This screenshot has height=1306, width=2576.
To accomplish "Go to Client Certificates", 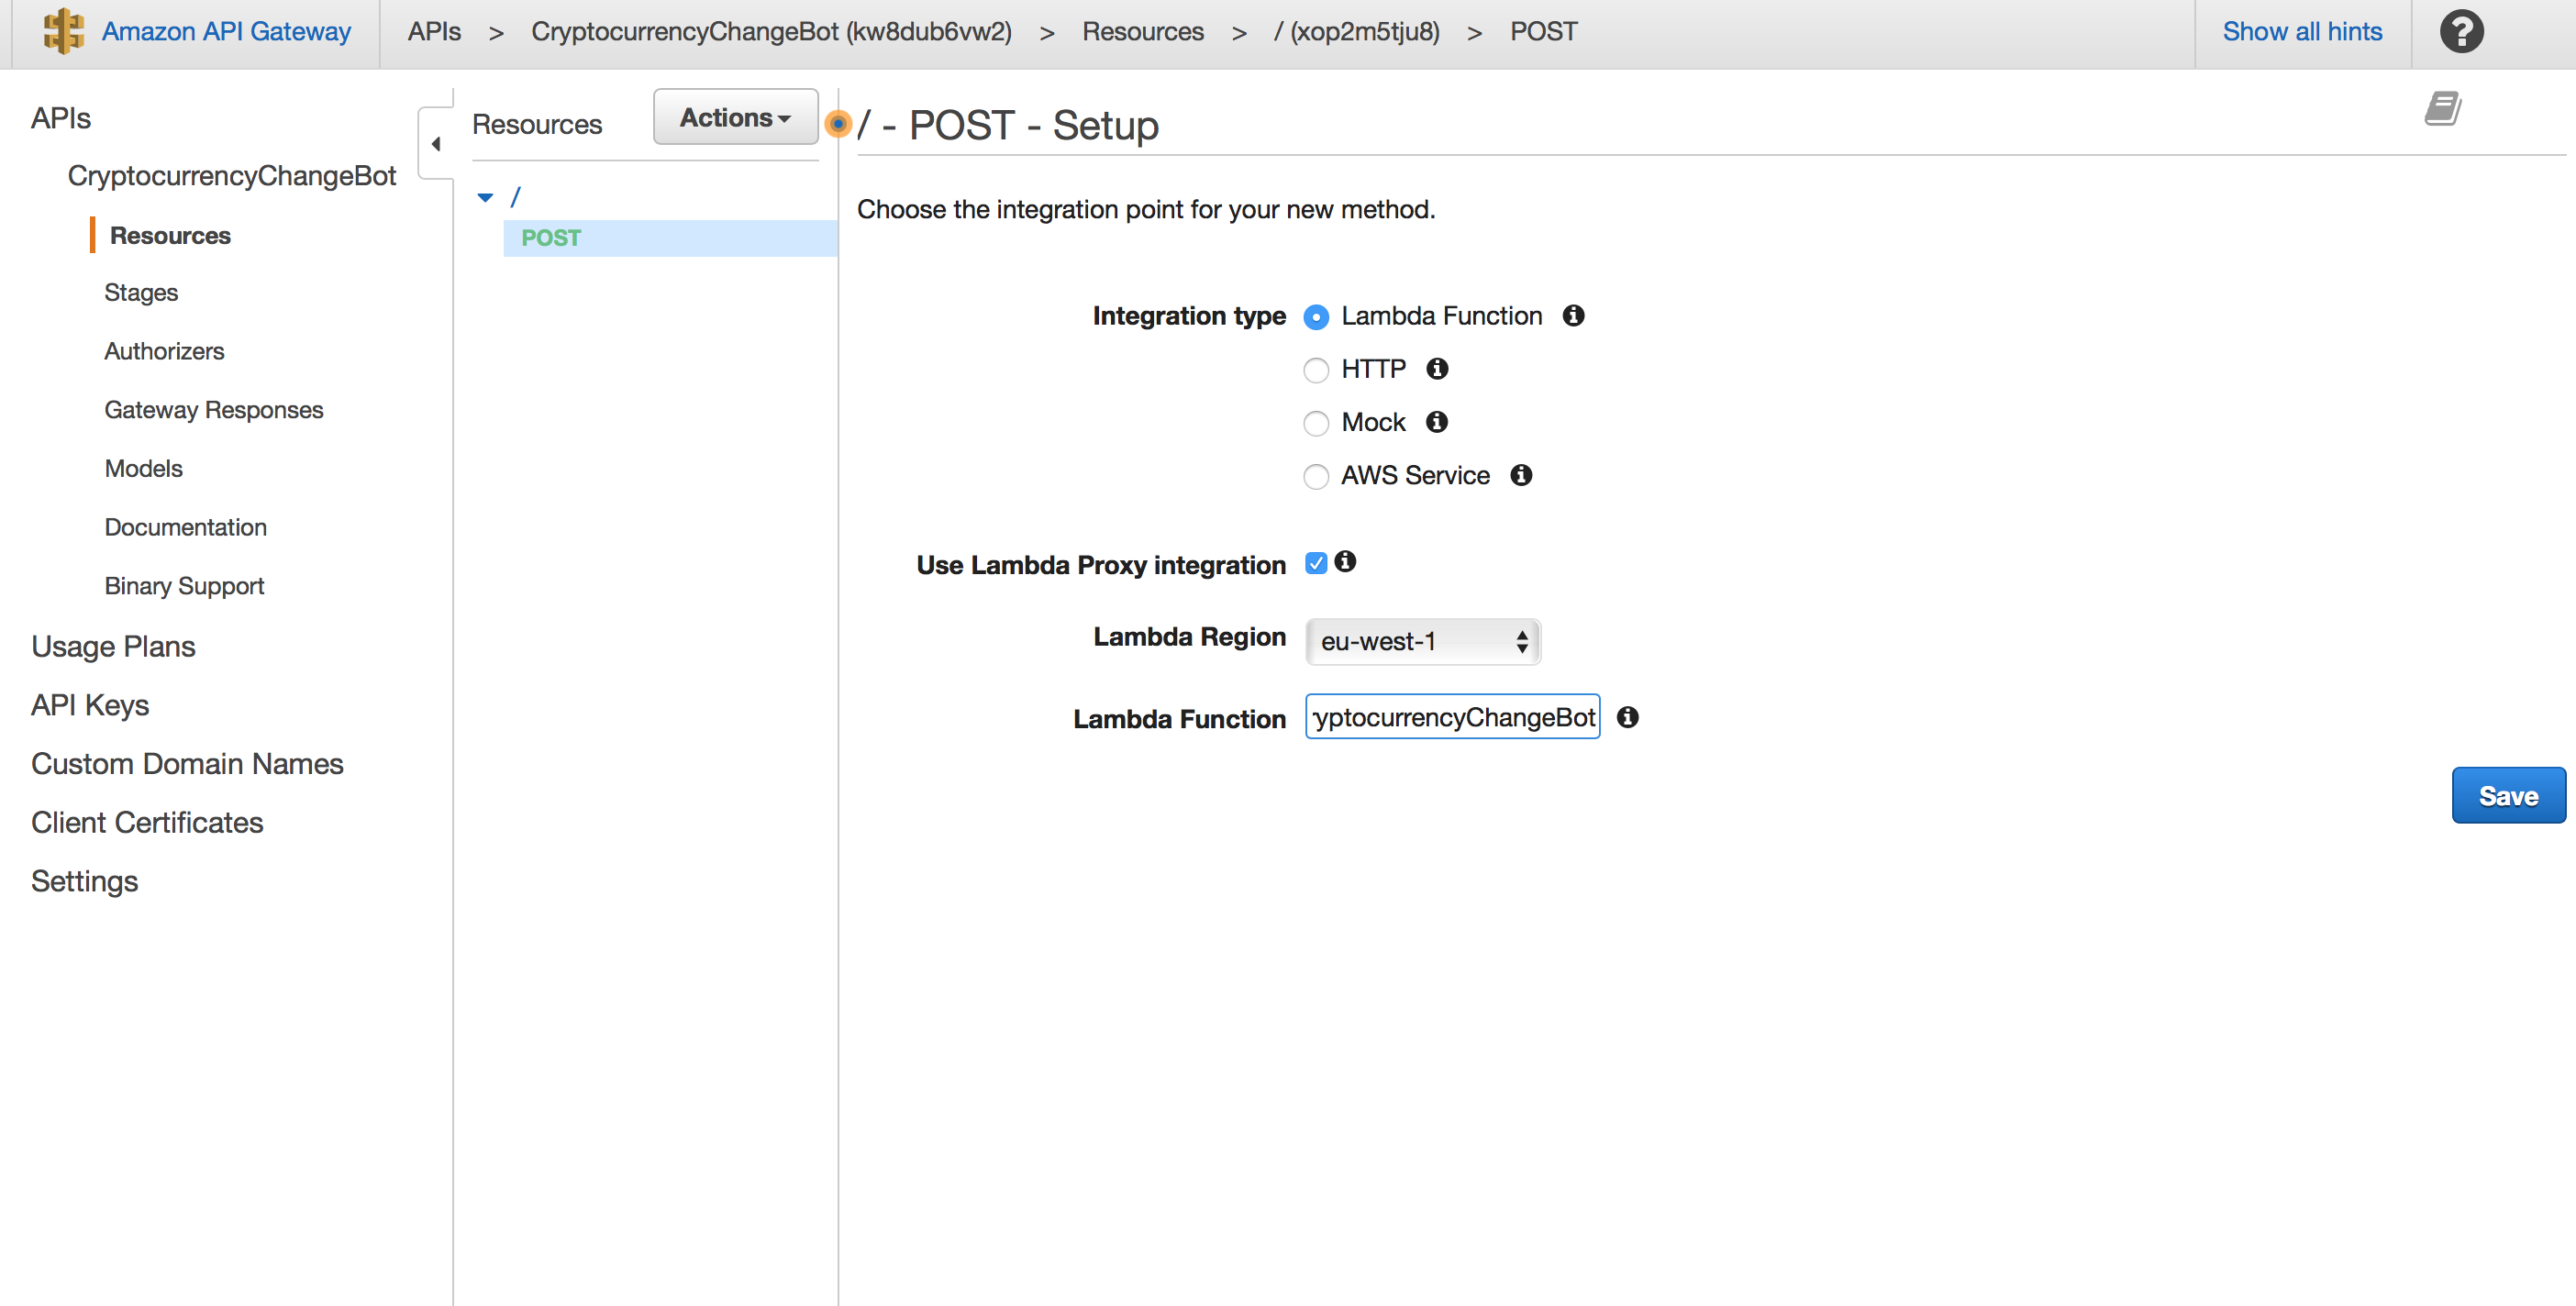I will (x=147, y=823).
